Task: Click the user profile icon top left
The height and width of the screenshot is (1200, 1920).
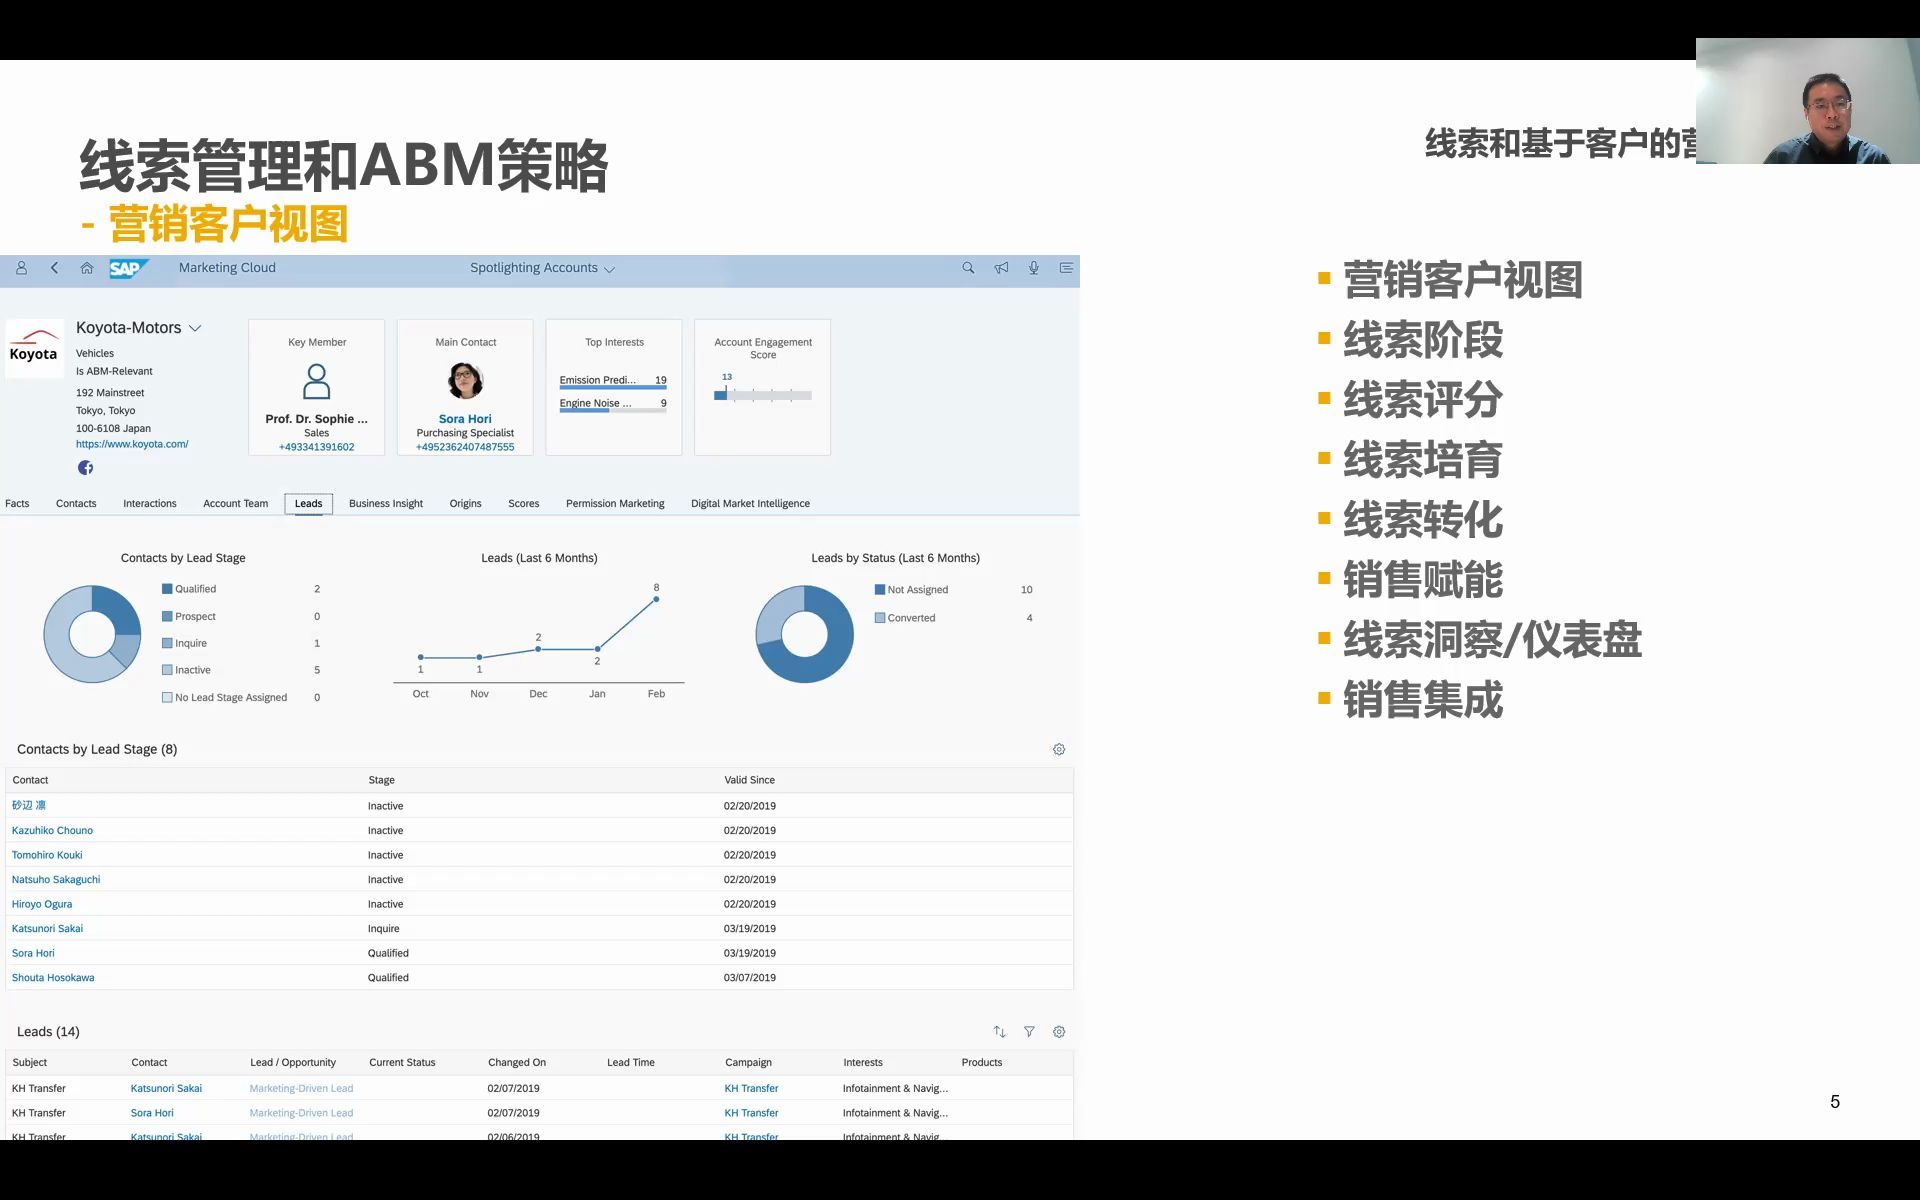Action: pos(20,268)
